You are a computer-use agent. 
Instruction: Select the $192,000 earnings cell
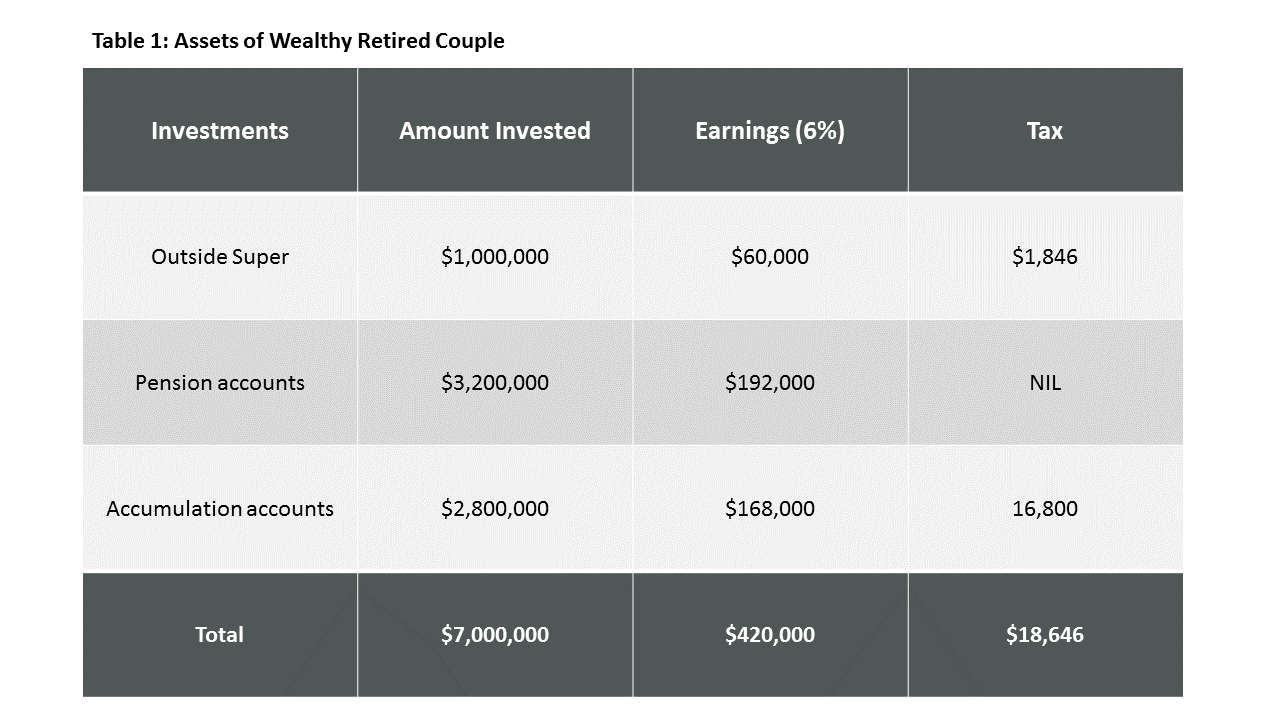click(770, 383)
